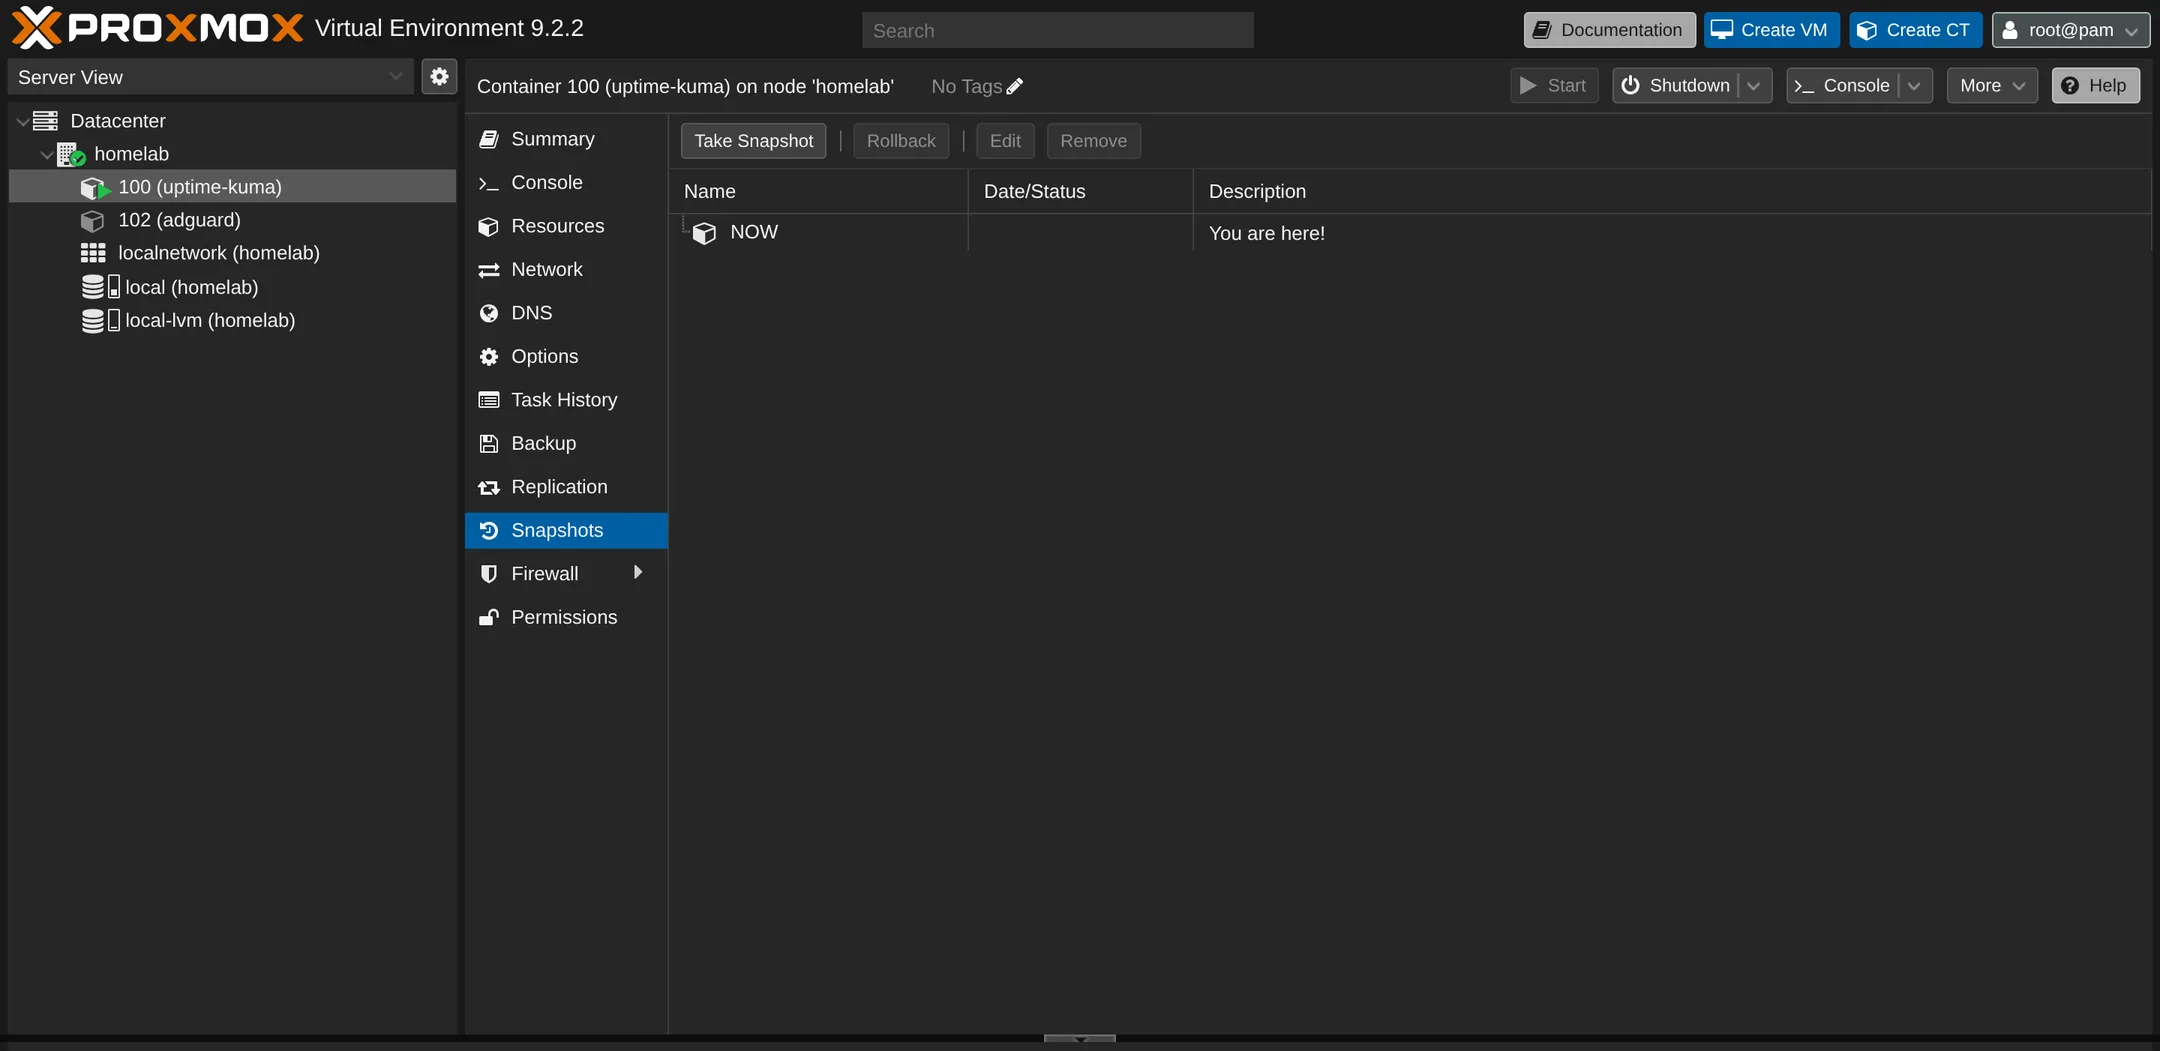Open the Help button
This screenshot has width=2160, height=1051.
[x=2095, y=86]
